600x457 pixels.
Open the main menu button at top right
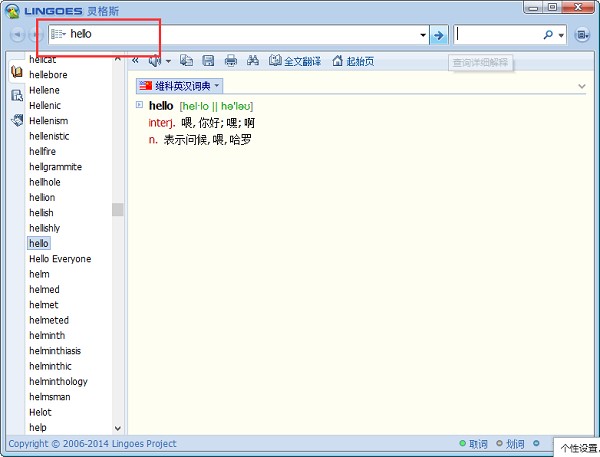582,35
